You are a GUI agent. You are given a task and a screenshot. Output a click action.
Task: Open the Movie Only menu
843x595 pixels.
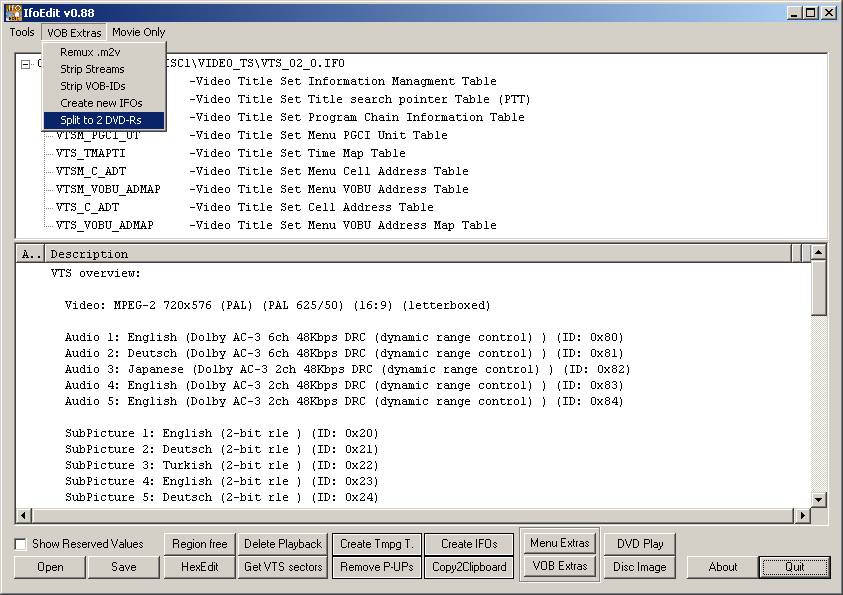click(139, 32)
